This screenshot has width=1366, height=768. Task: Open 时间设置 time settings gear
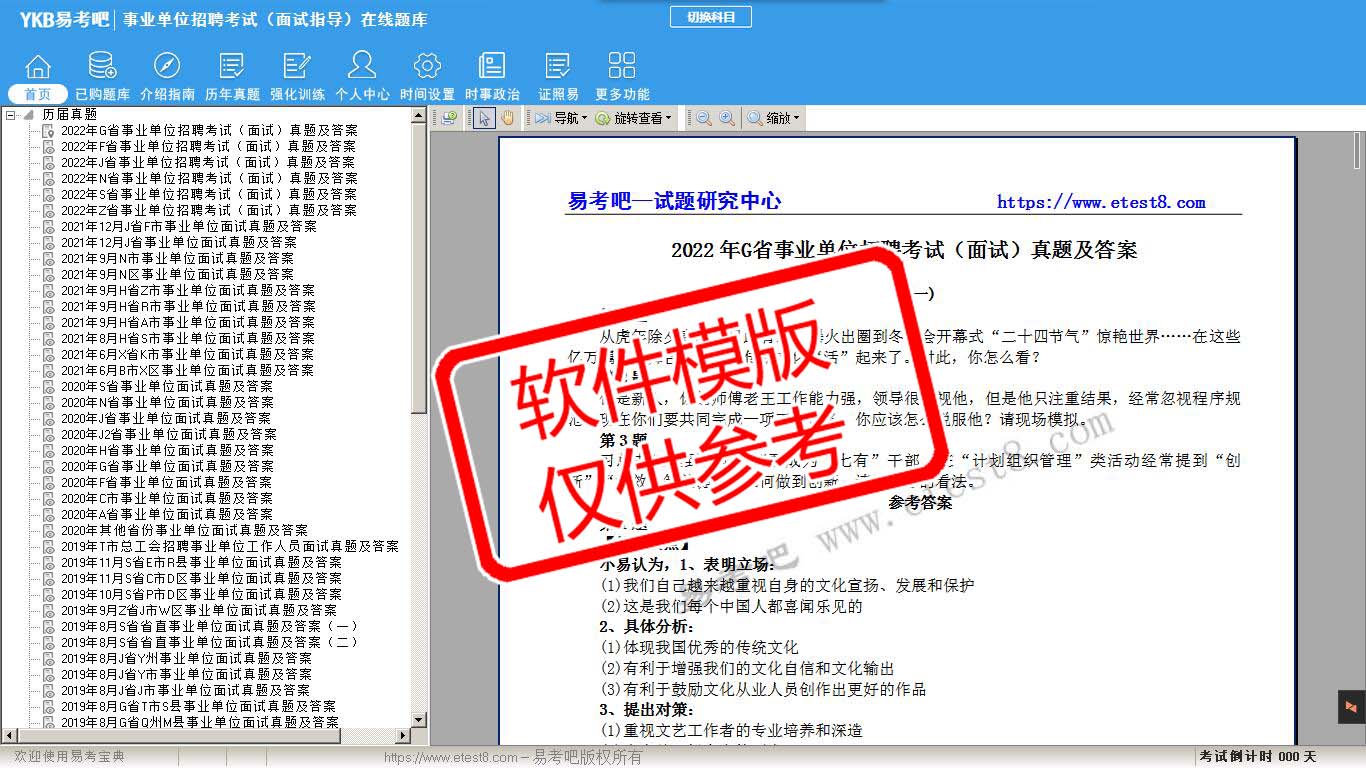(427, 77)
